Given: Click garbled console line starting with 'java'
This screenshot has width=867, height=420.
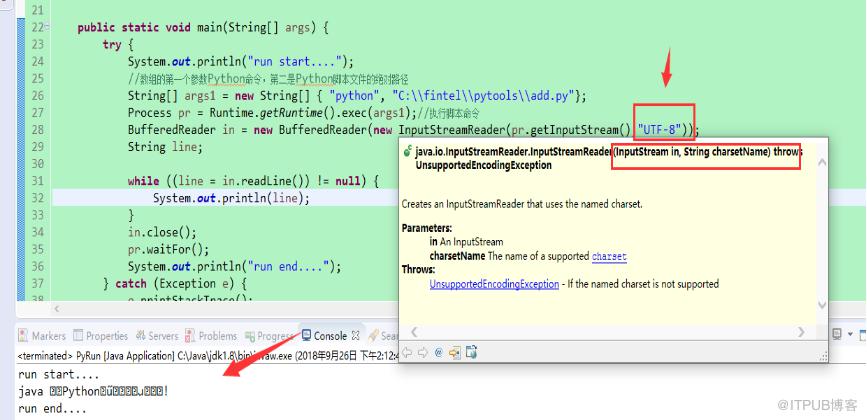Looking at the screenshot, I should [x=93, y=392].
